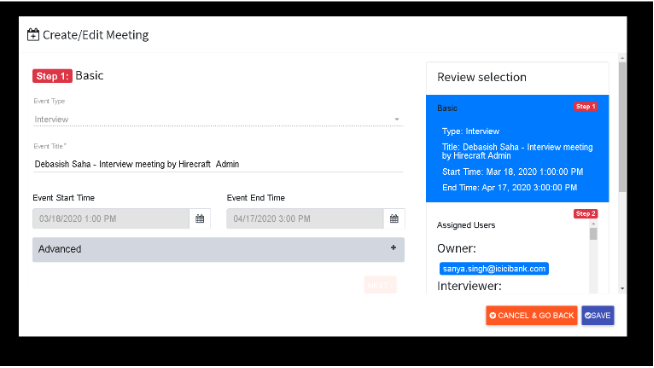Screen dimensions: 654x368
Task: Click the Assigned Users panel scrollbar thumb
Action: pyautogui.click(x=594, y=234)
